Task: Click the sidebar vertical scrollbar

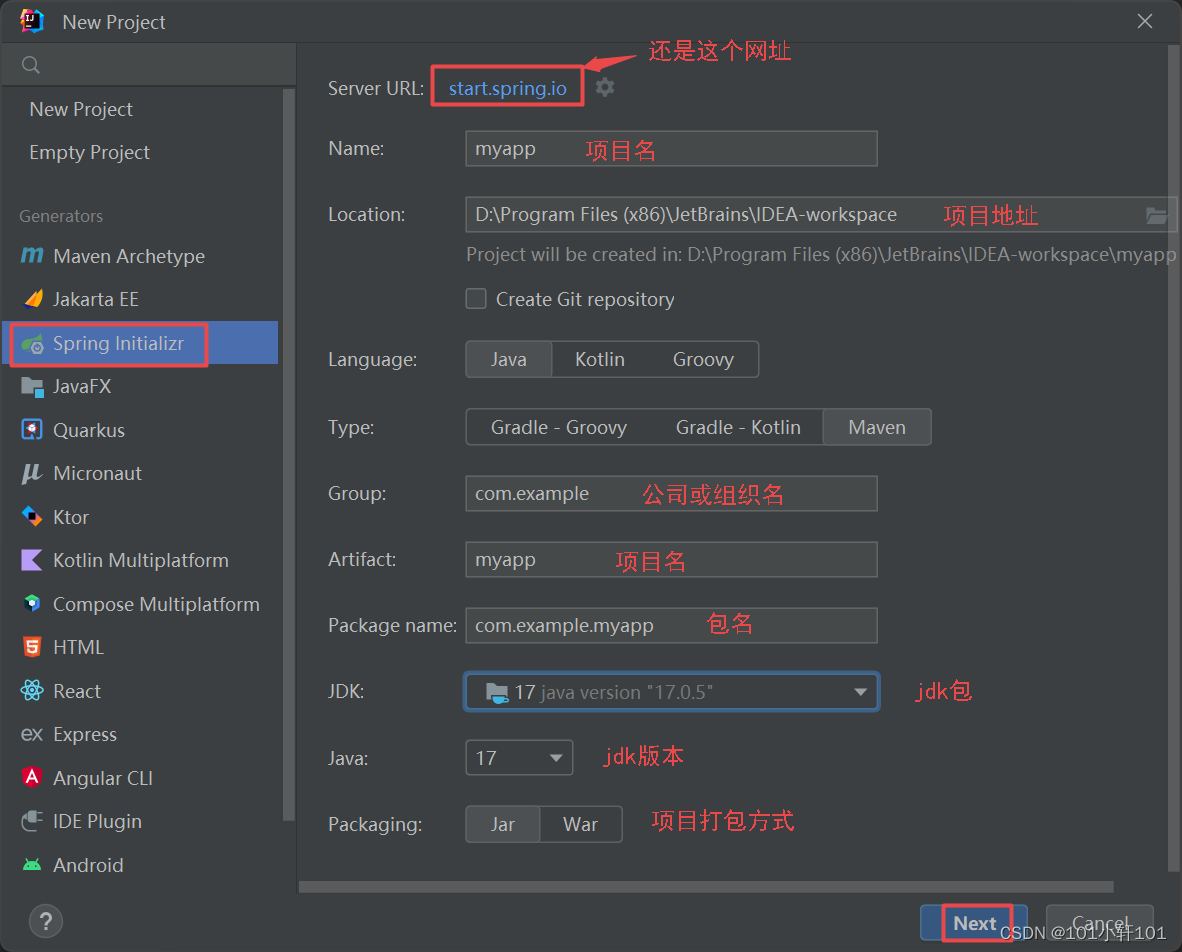Action: click(288, 455)
